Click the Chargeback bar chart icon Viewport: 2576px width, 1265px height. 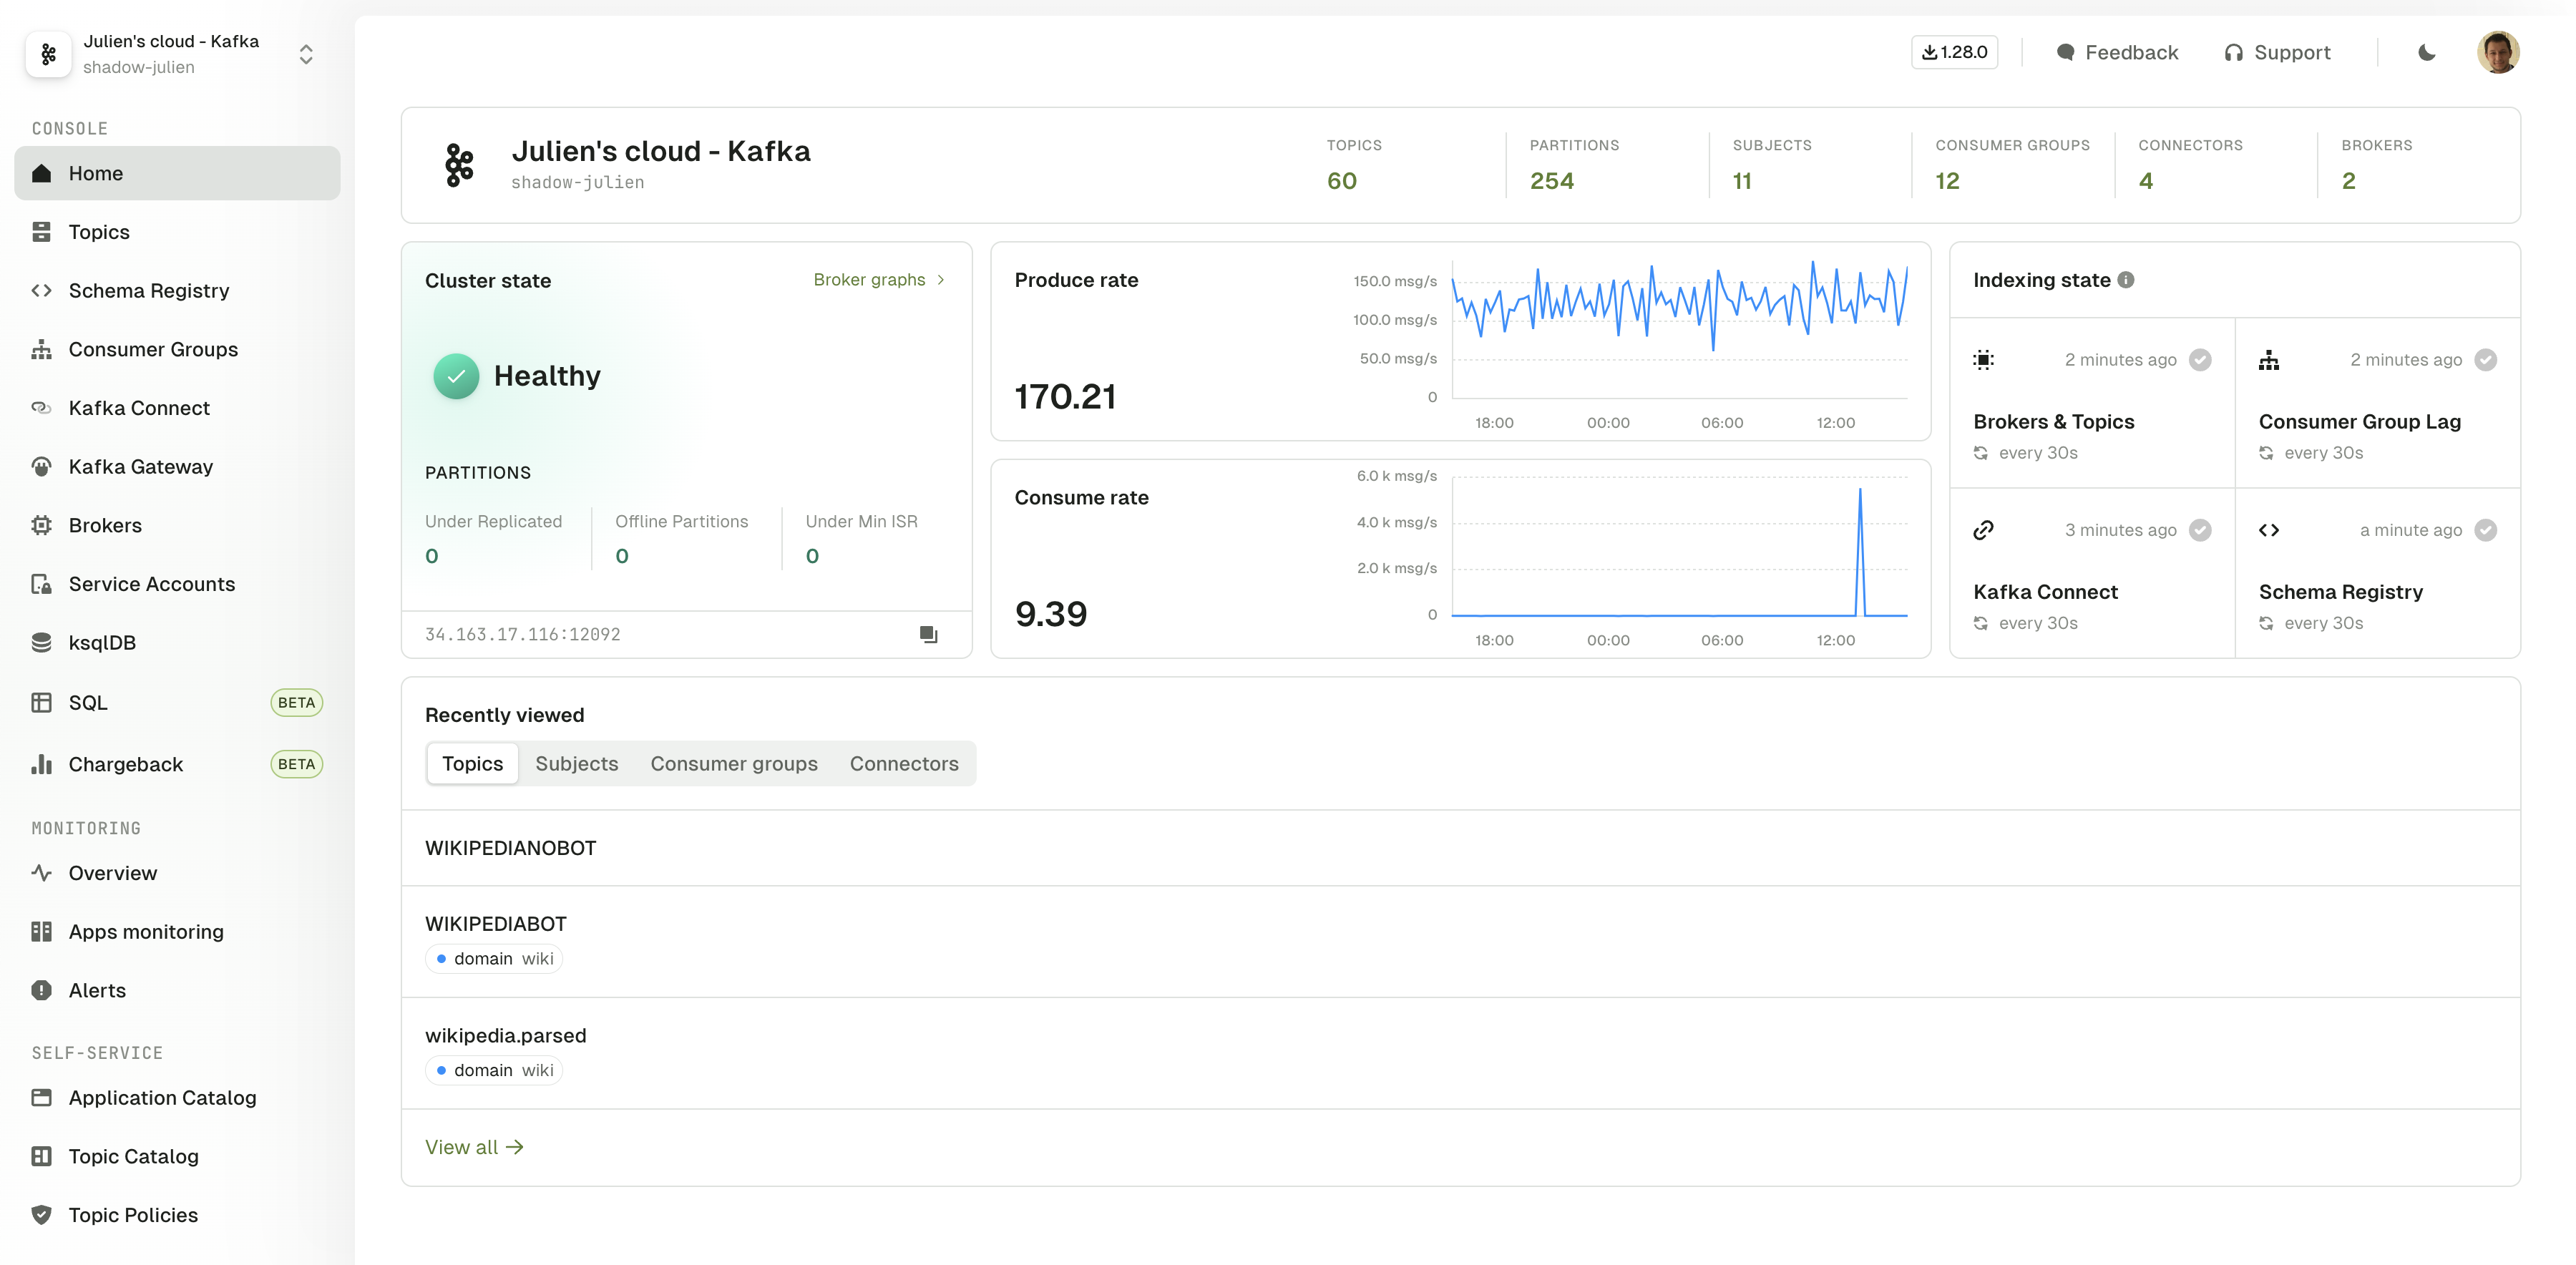pos(41,764)
